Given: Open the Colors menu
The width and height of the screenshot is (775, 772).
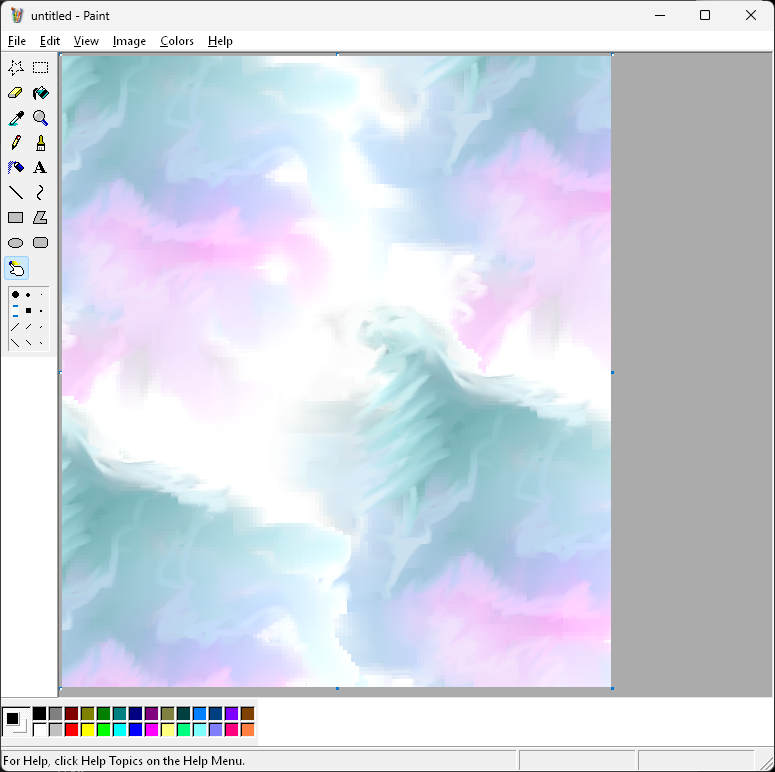Looking at the screenshot, I should (176, 41).
